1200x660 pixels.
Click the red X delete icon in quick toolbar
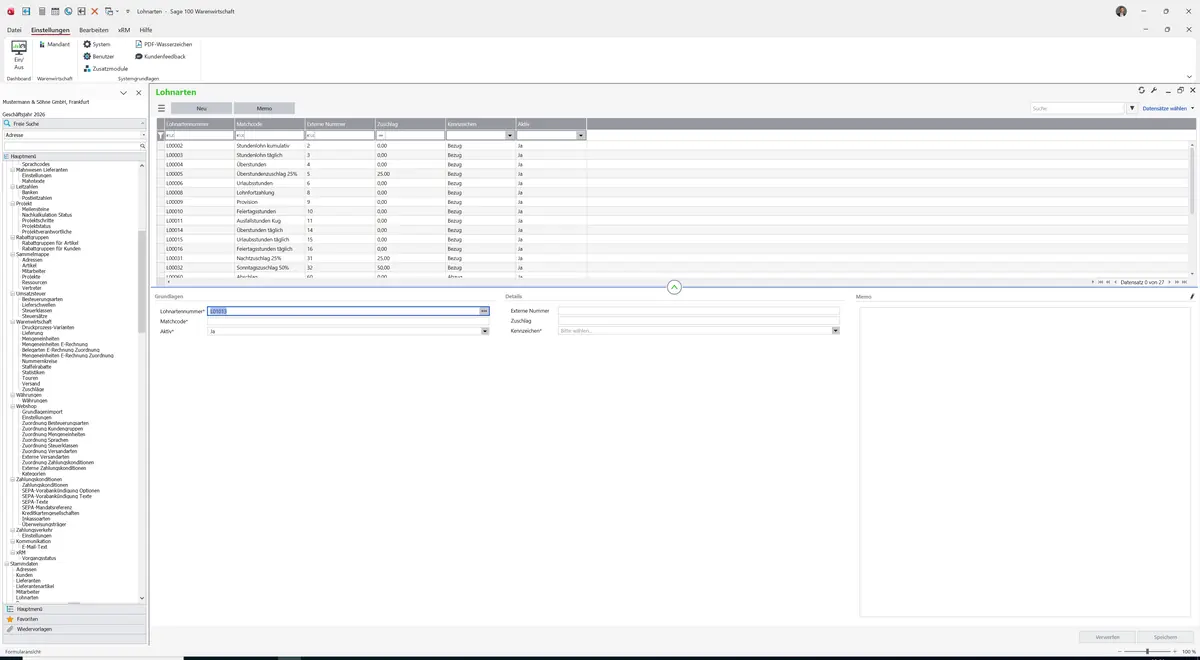click(94, 11)
